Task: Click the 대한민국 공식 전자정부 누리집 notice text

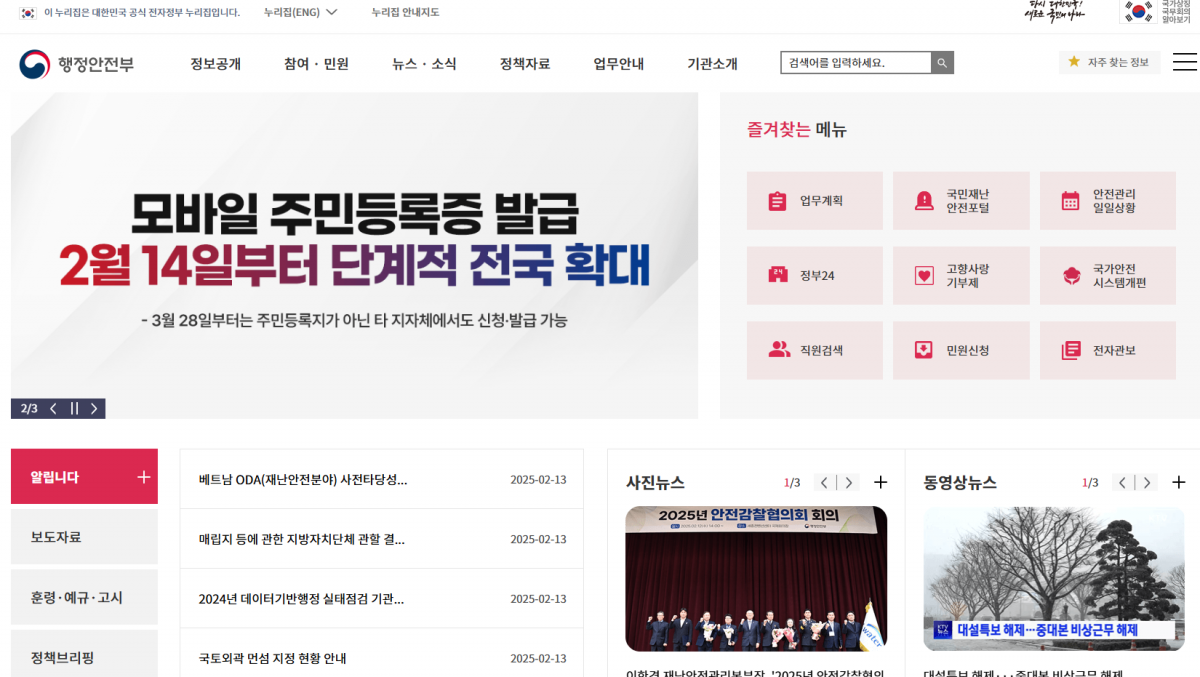Action: pyautogui.click(x=142, y=12)
